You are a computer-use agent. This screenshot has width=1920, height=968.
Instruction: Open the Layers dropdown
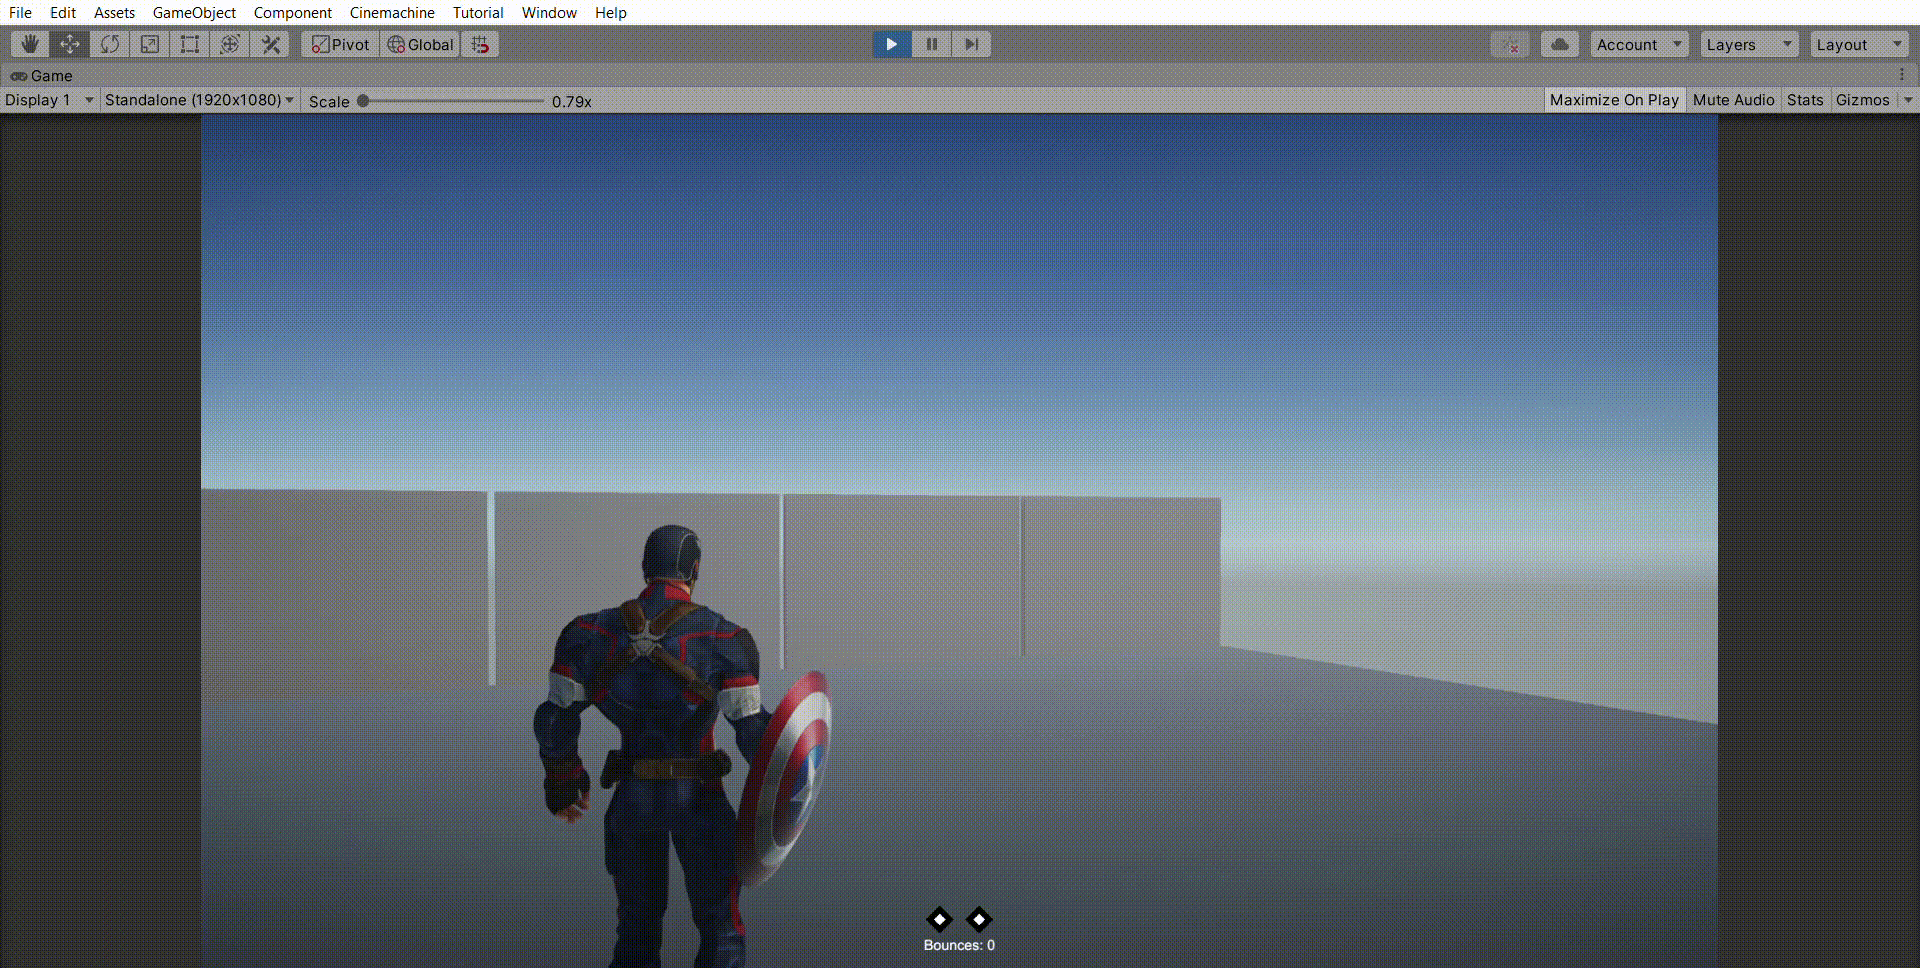point(1750,44)
